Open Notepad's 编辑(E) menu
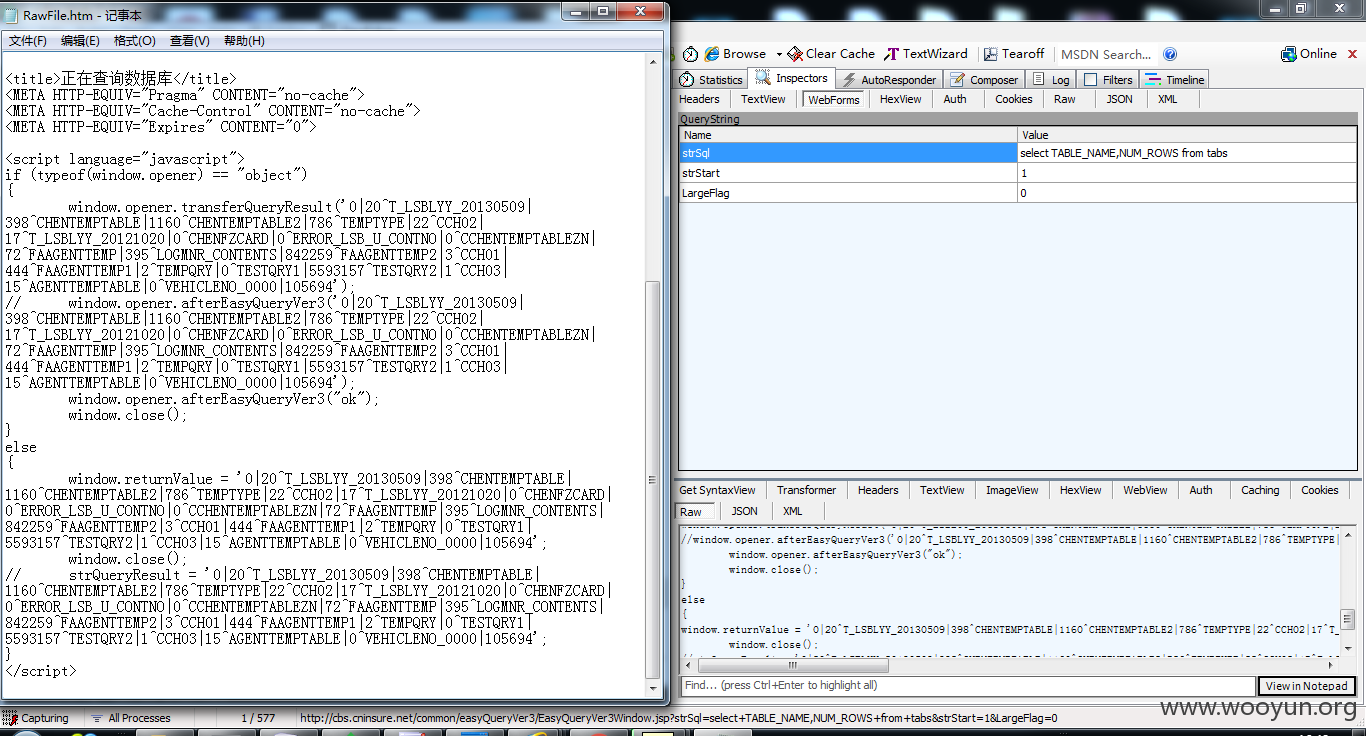The height and width of the screenshot is (736, 1366). pos(80,41)
